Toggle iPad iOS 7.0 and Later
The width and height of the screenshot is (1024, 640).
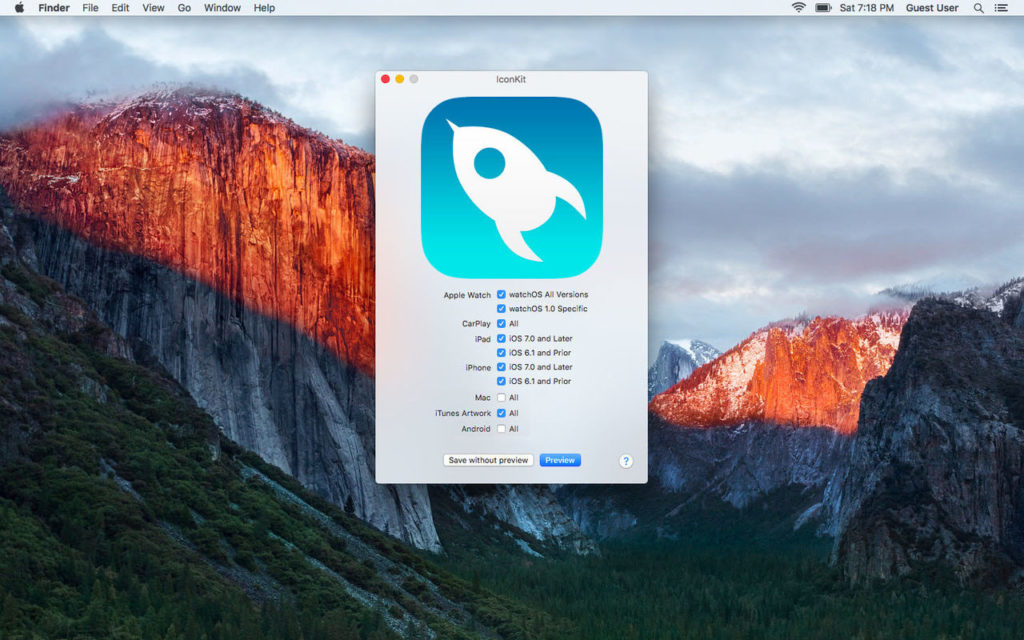coord(502,339)
